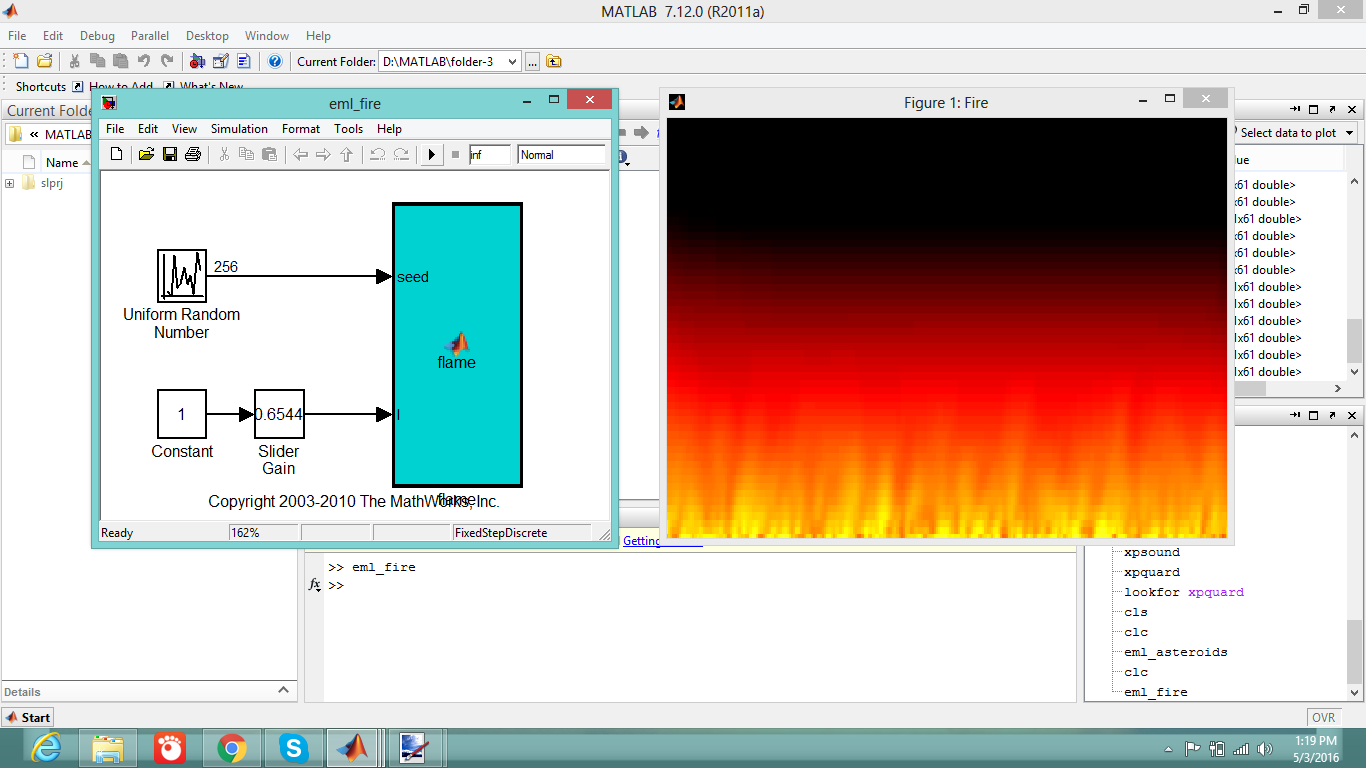1366x768 pixels.
Task: Click Undo icon in MATLAB main toolbar
Action: click(144, 61)
